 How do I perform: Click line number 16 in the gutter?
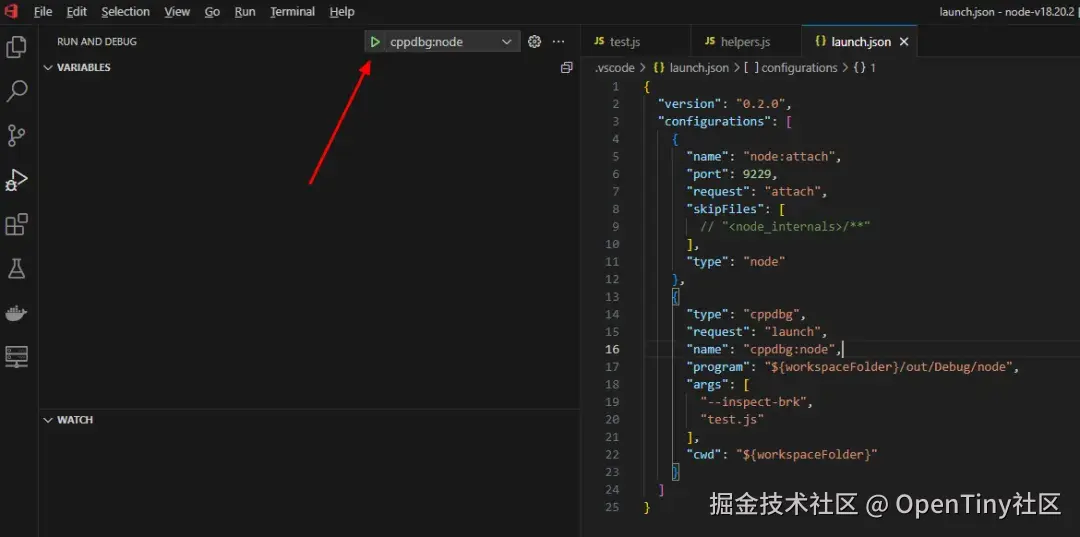coord(612,349)
